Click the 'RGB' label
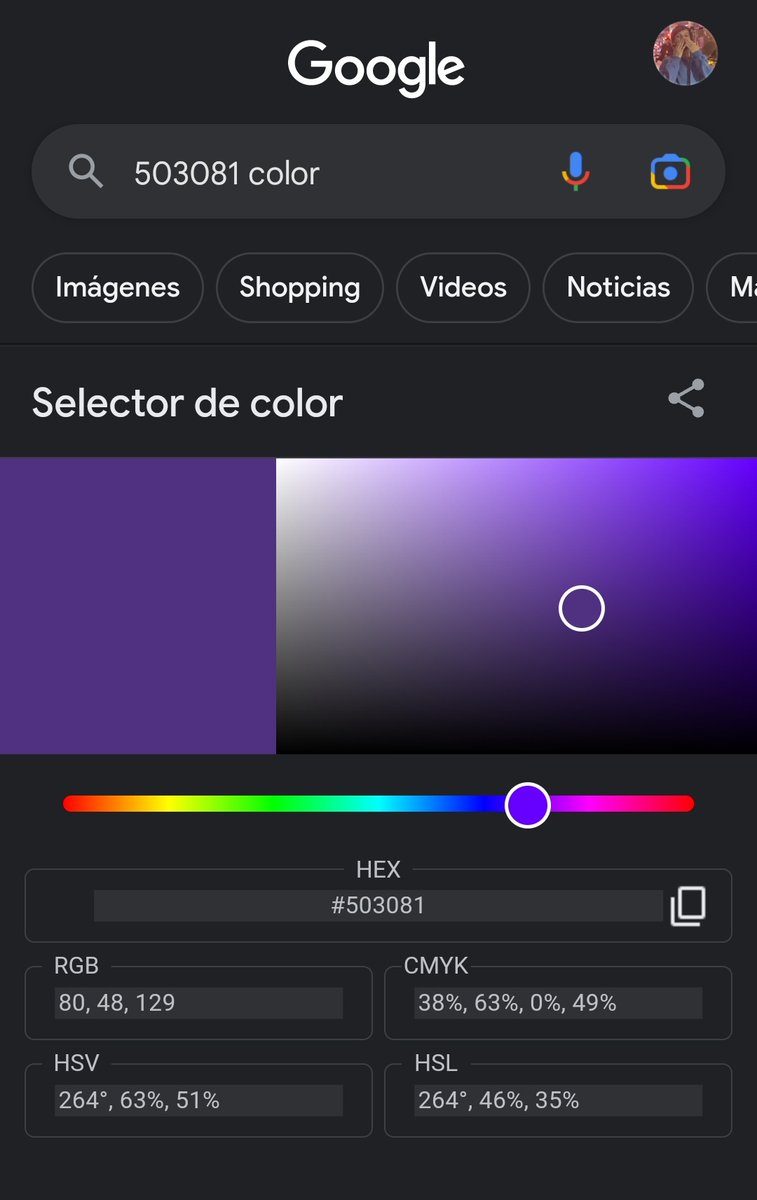The height and width of the screenshot is (1200, 757). click(x=76, y=966)
